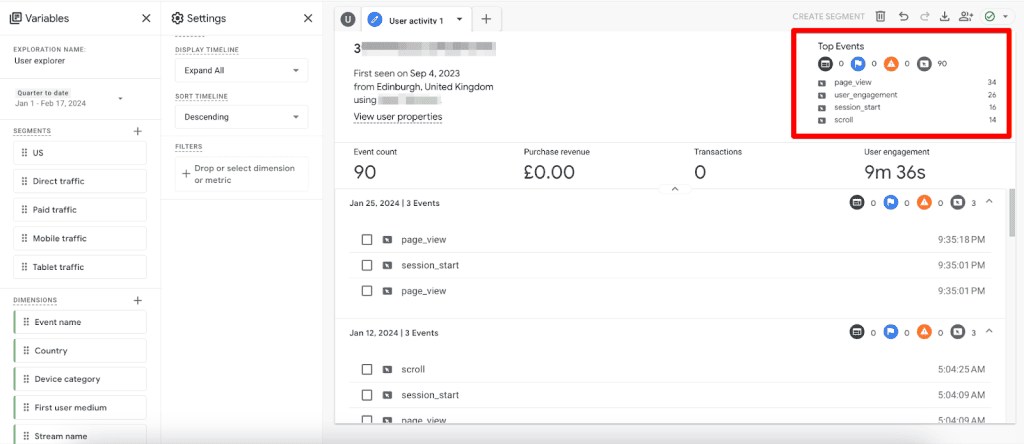The width and height of the screenshot is (1024, 444).
Task: Share exploration using add-person icon
Action: tap(966, 16)
